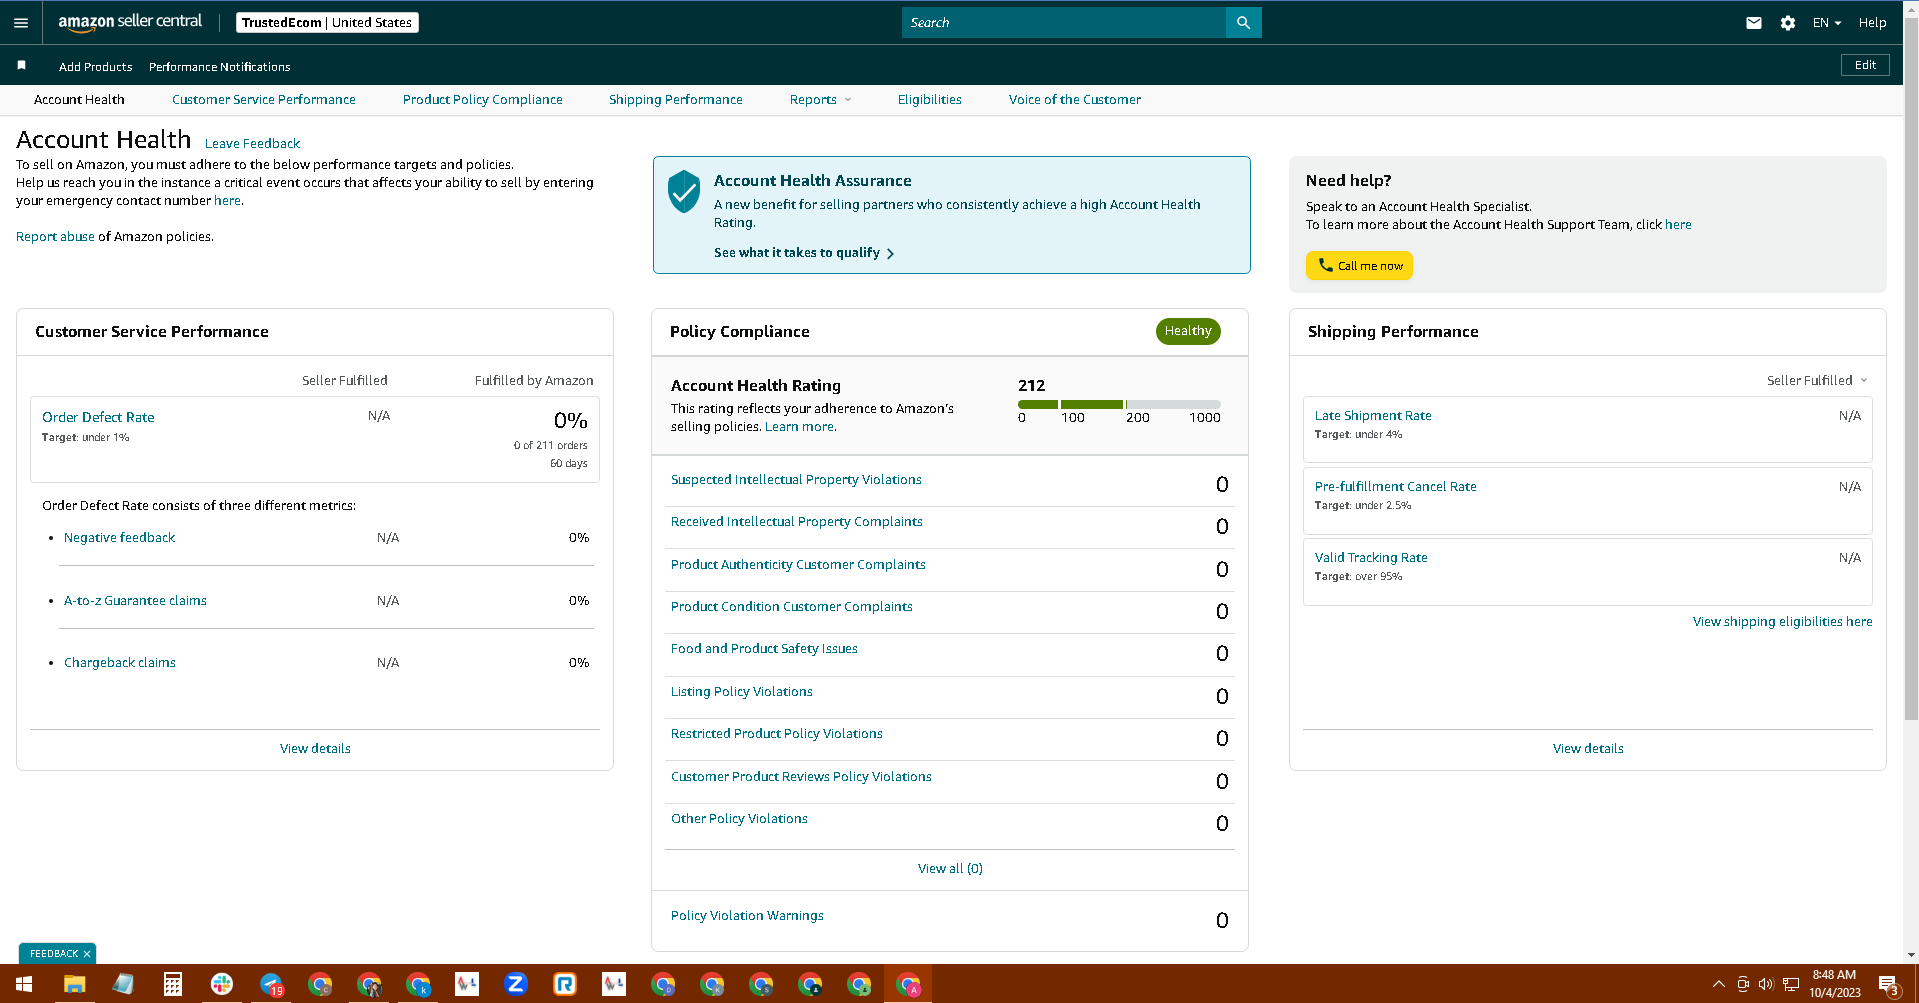Click the Add Products shortcut
1919x1003 pixels.
click(x=96, y=67)
